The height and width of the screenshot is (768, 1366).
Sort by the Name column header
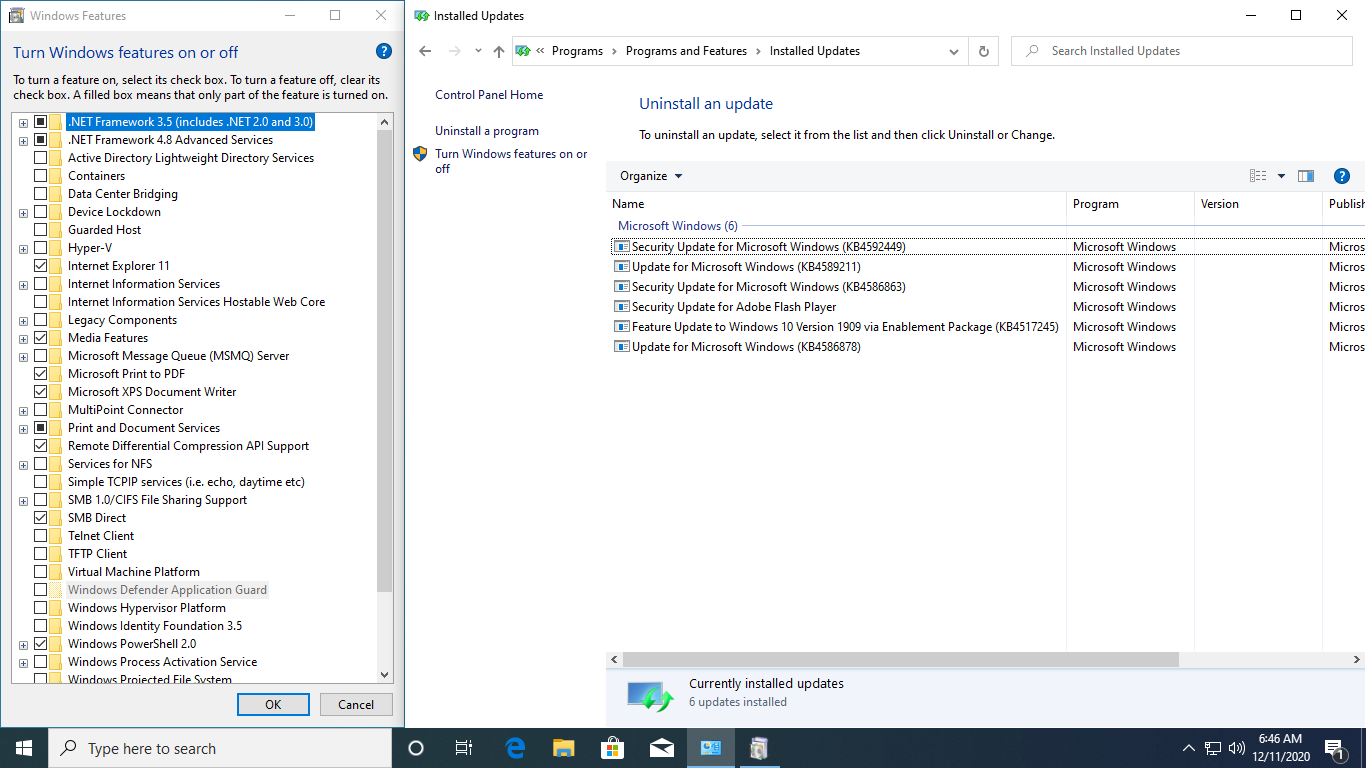click(x=836, y=204)
